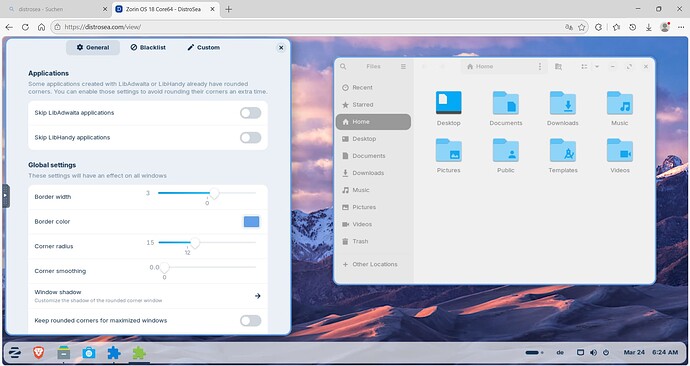The width and height of the screenshot is (690, 366).
Task: Open browser settings ellipsis menu
Action: click(x=681, y=27)
